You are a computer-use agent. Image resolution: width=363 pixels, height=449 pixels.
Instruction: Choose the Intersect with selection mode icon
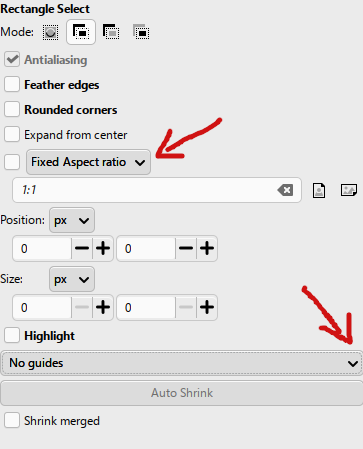[x=141, y=32]
